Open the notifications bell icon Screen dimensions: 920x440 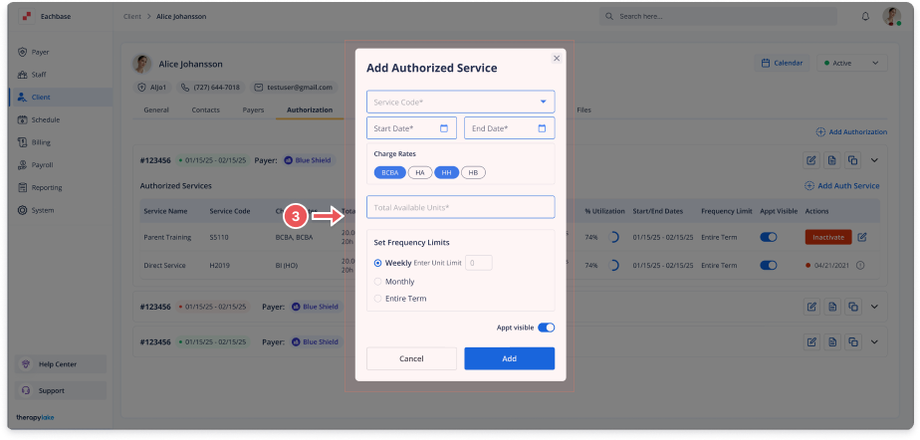click(x=865, y=16)
